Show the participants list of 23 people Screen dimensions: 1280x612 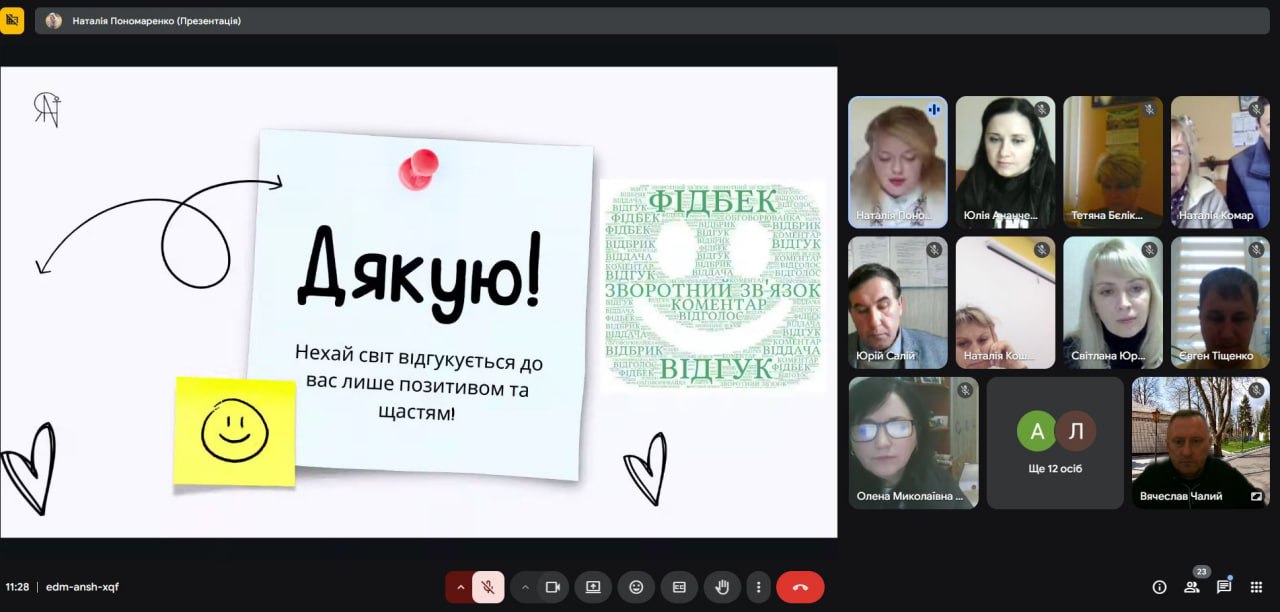pyautogui.click(x=1192, y=587)
